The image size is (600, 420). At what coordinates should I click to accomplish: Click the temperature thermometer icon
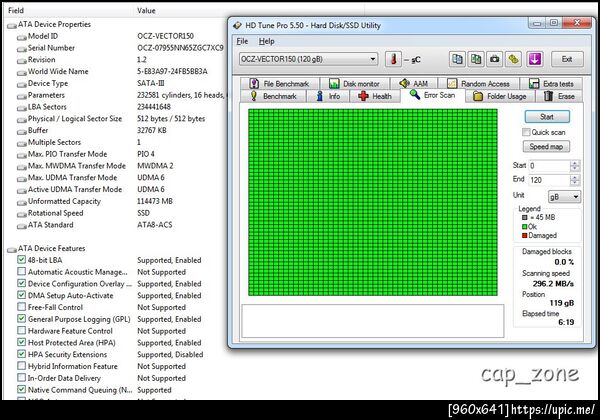pyautogui.click(x=393, y=59)
